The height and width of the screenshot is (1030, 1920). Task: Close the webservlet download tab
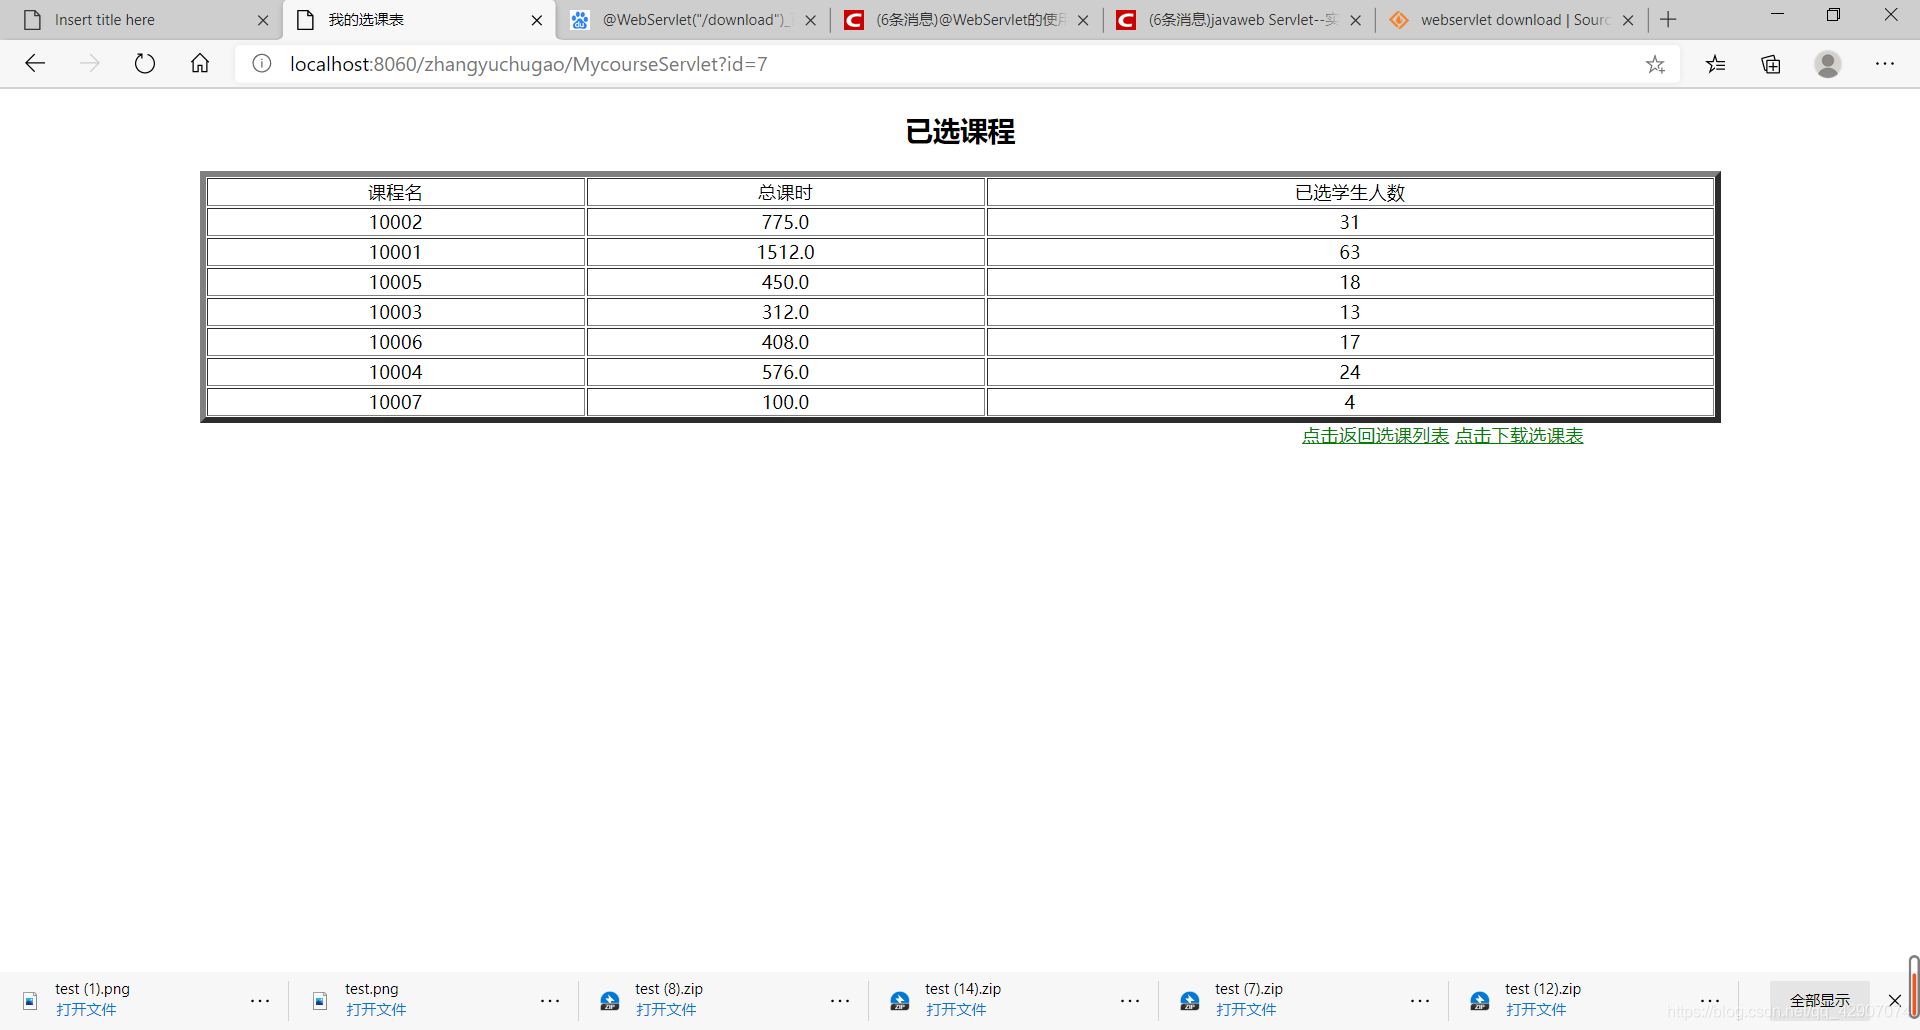coord(1628,20)
